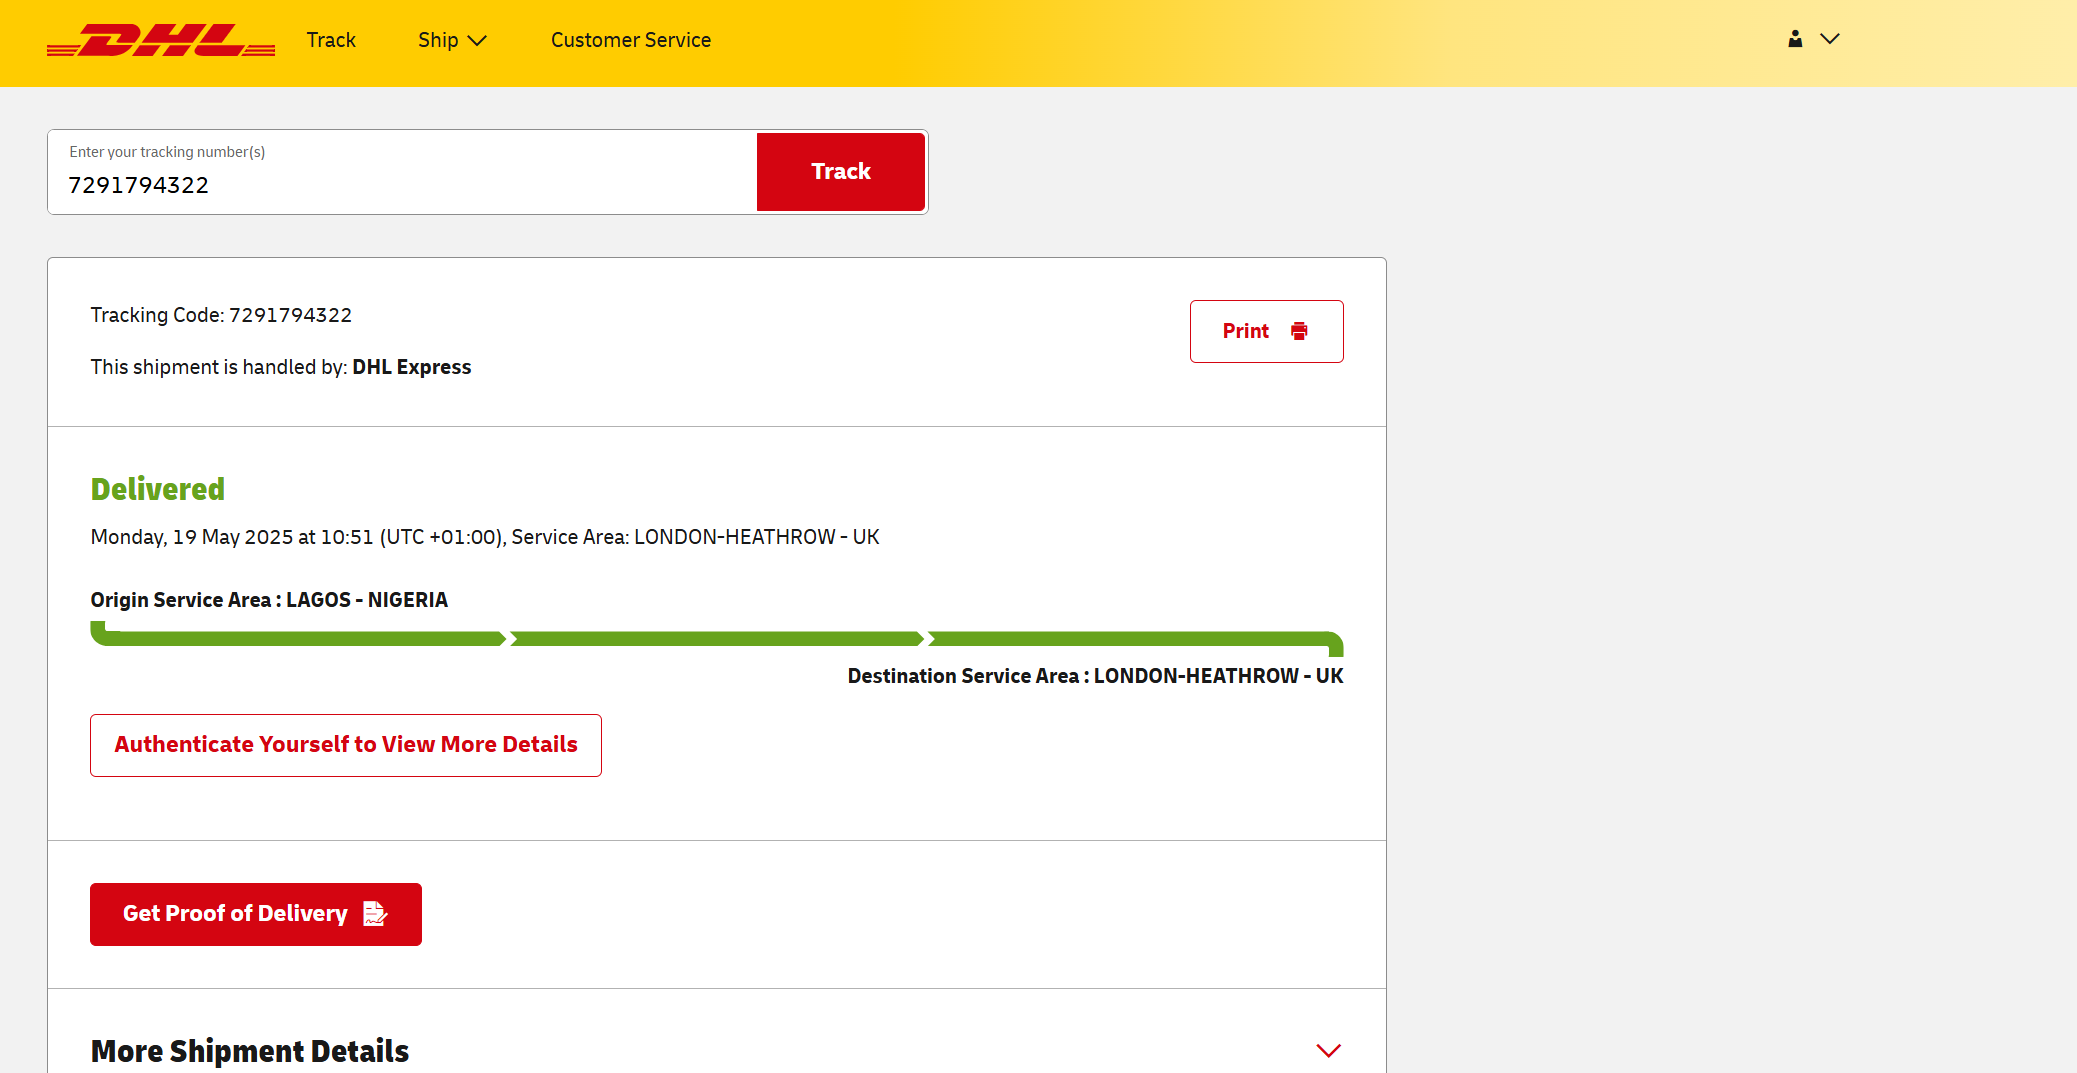The image size is (2077, 1073).
Task: Expand More Shipment Details chevron
Action: coord(1328,1050)
